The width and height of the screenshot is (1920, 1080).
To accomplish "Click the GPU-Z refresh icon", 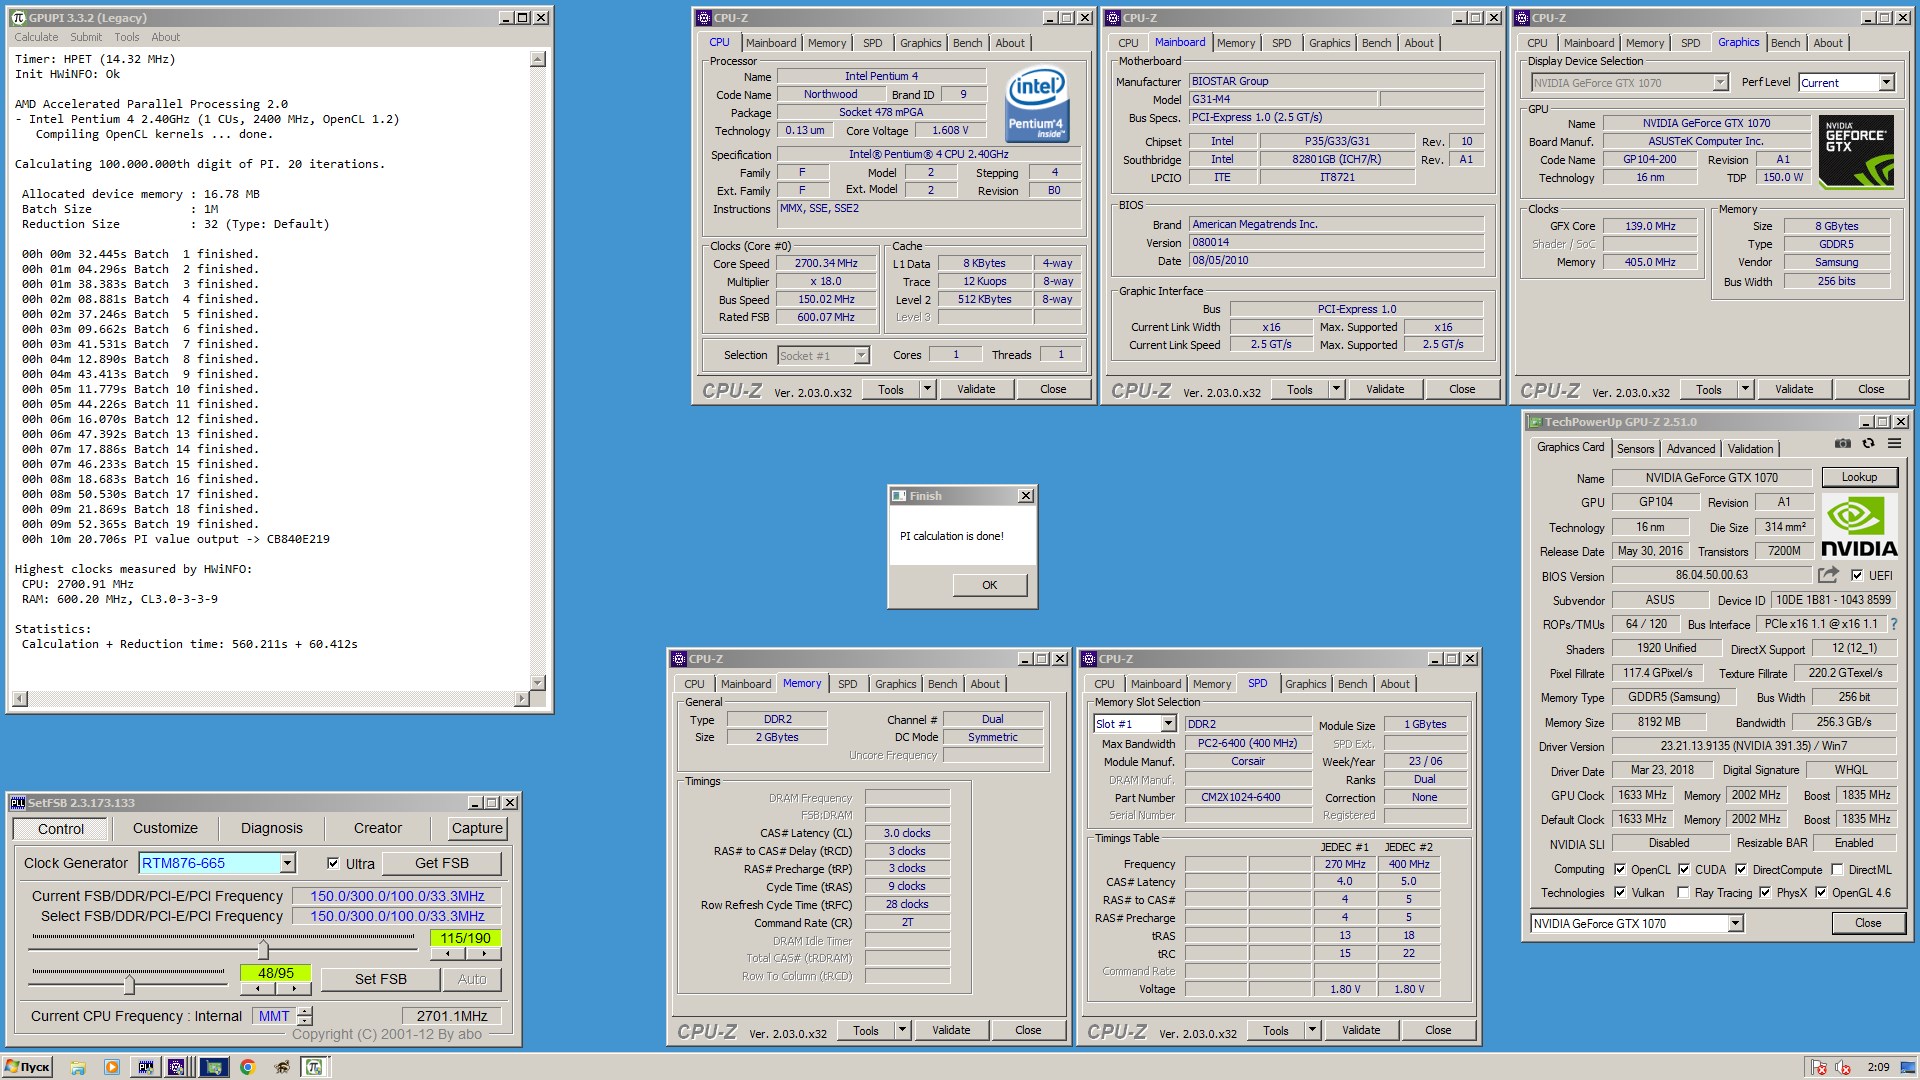I will [x=1868, y=443].
